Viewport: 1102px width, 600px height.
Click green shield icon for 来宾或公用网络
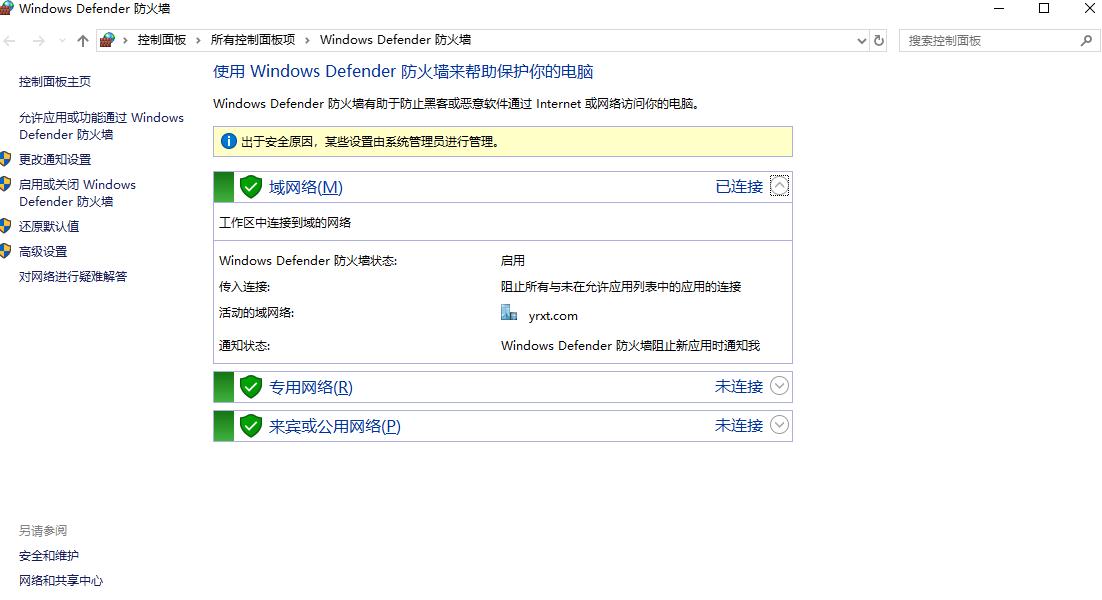[251, 426]
